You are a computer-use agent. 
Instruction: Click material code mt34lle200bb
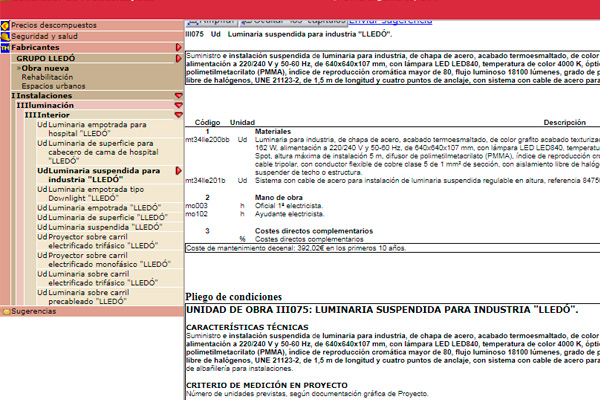(x=207, y=140)
